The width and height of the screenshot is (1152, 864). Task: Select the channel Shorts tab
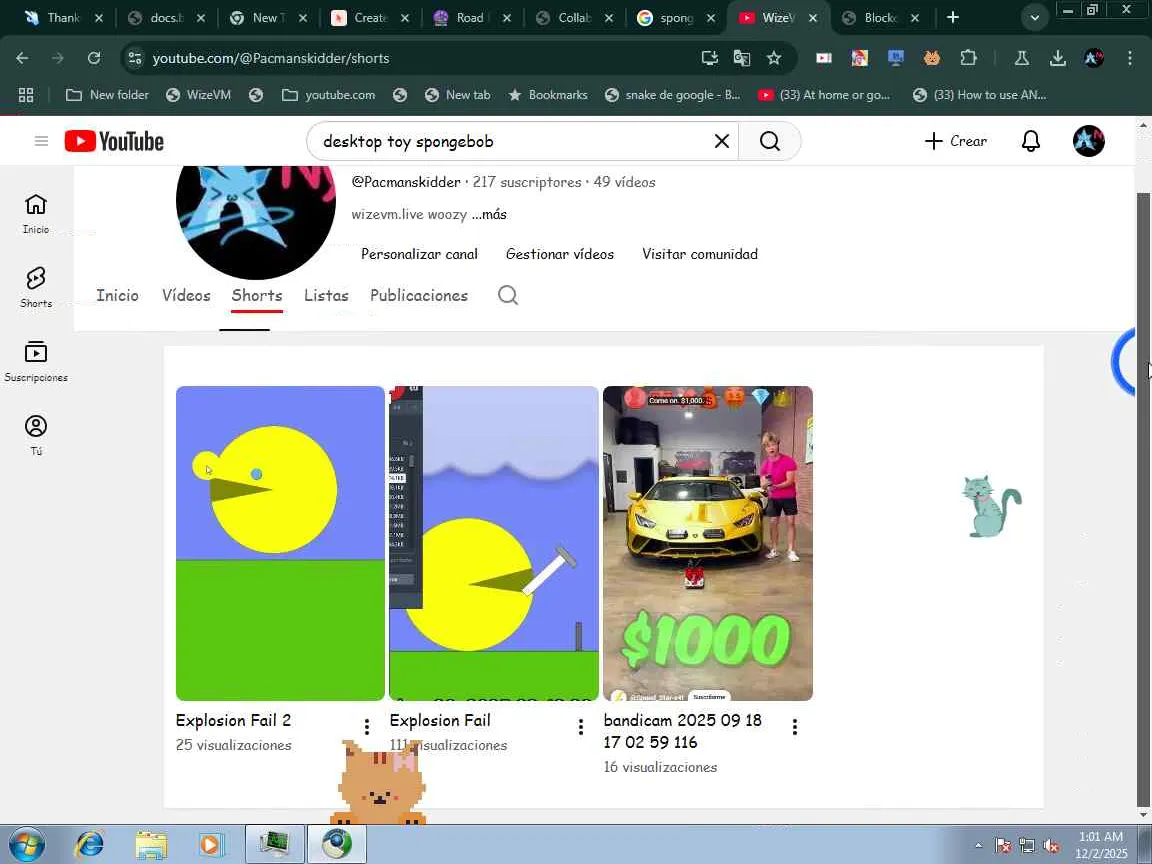point(257,295)
